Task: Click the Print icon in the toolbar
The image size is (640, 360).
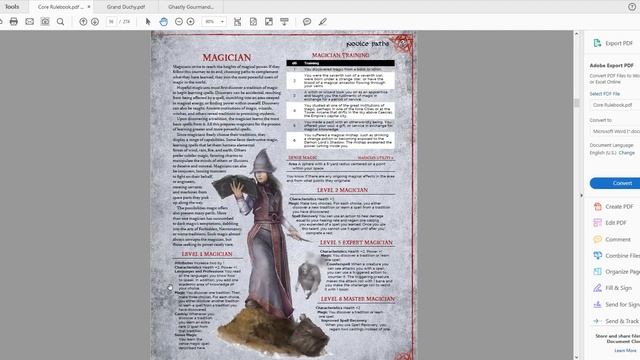Action: pos(13,22)
